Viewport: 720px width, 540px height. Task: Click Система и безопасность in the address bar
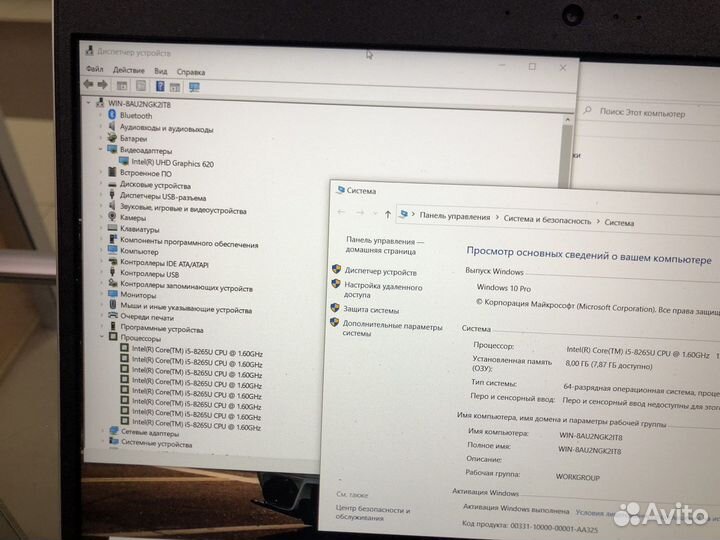click(545, 217)
